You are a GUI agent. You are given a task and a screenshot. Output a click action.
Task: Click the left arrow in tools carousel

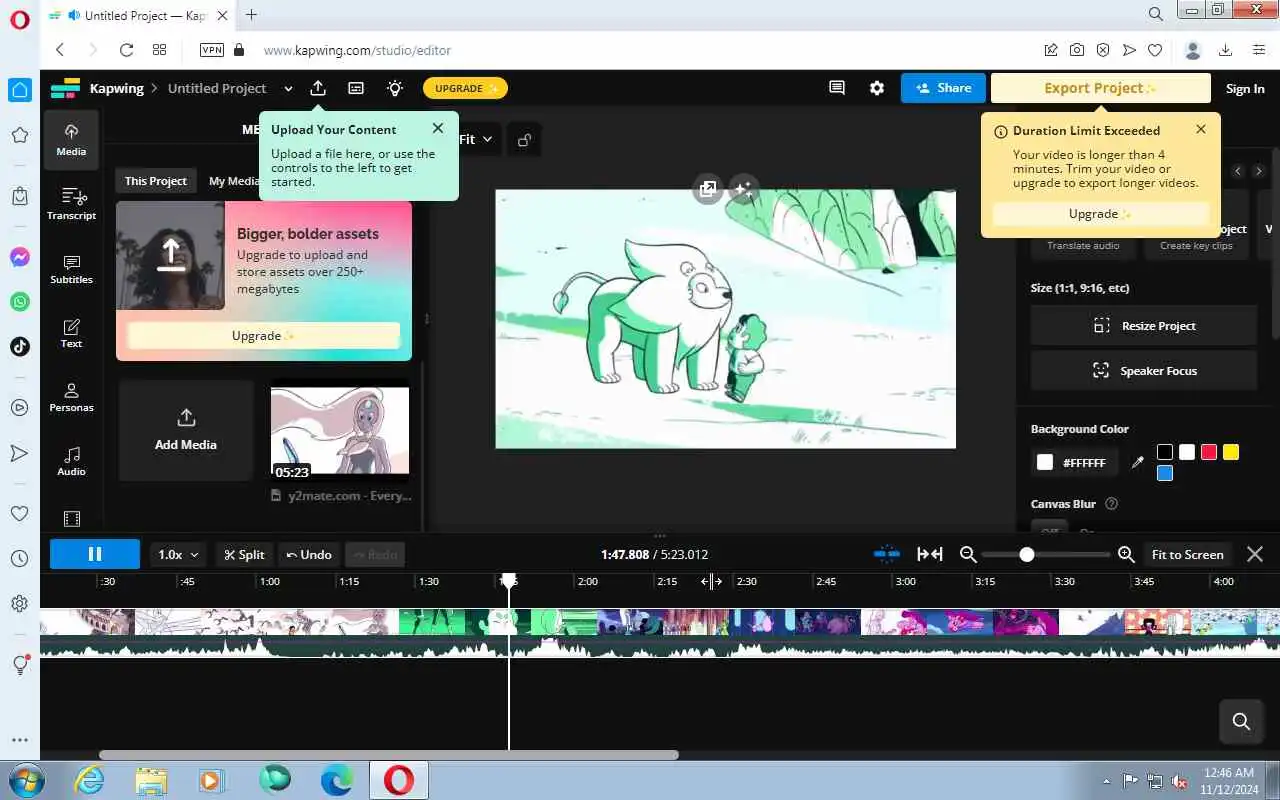(1238, 171)
